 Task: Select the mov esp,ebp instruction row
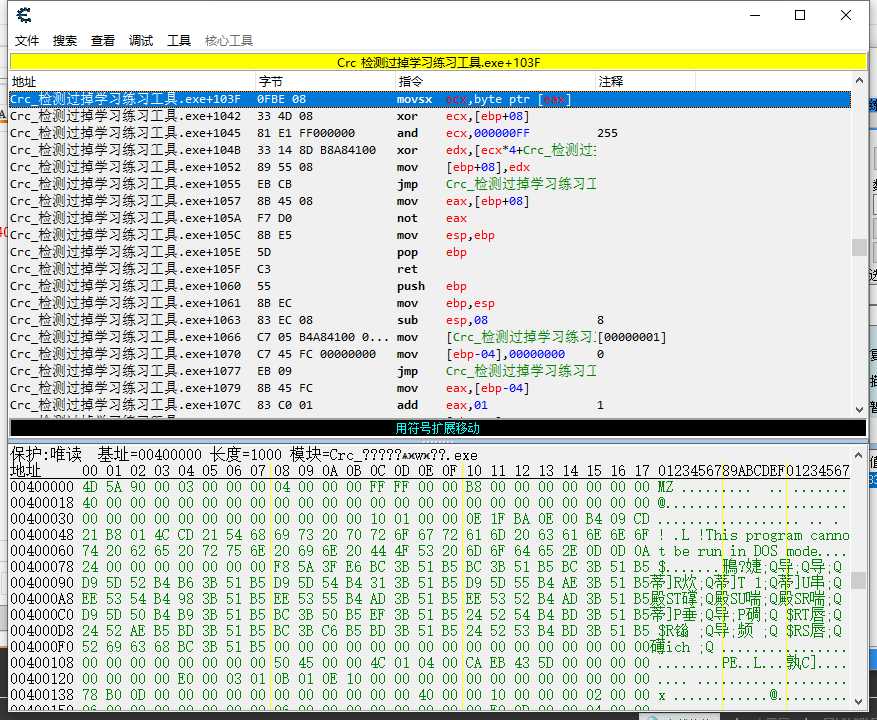pos(430,235)
